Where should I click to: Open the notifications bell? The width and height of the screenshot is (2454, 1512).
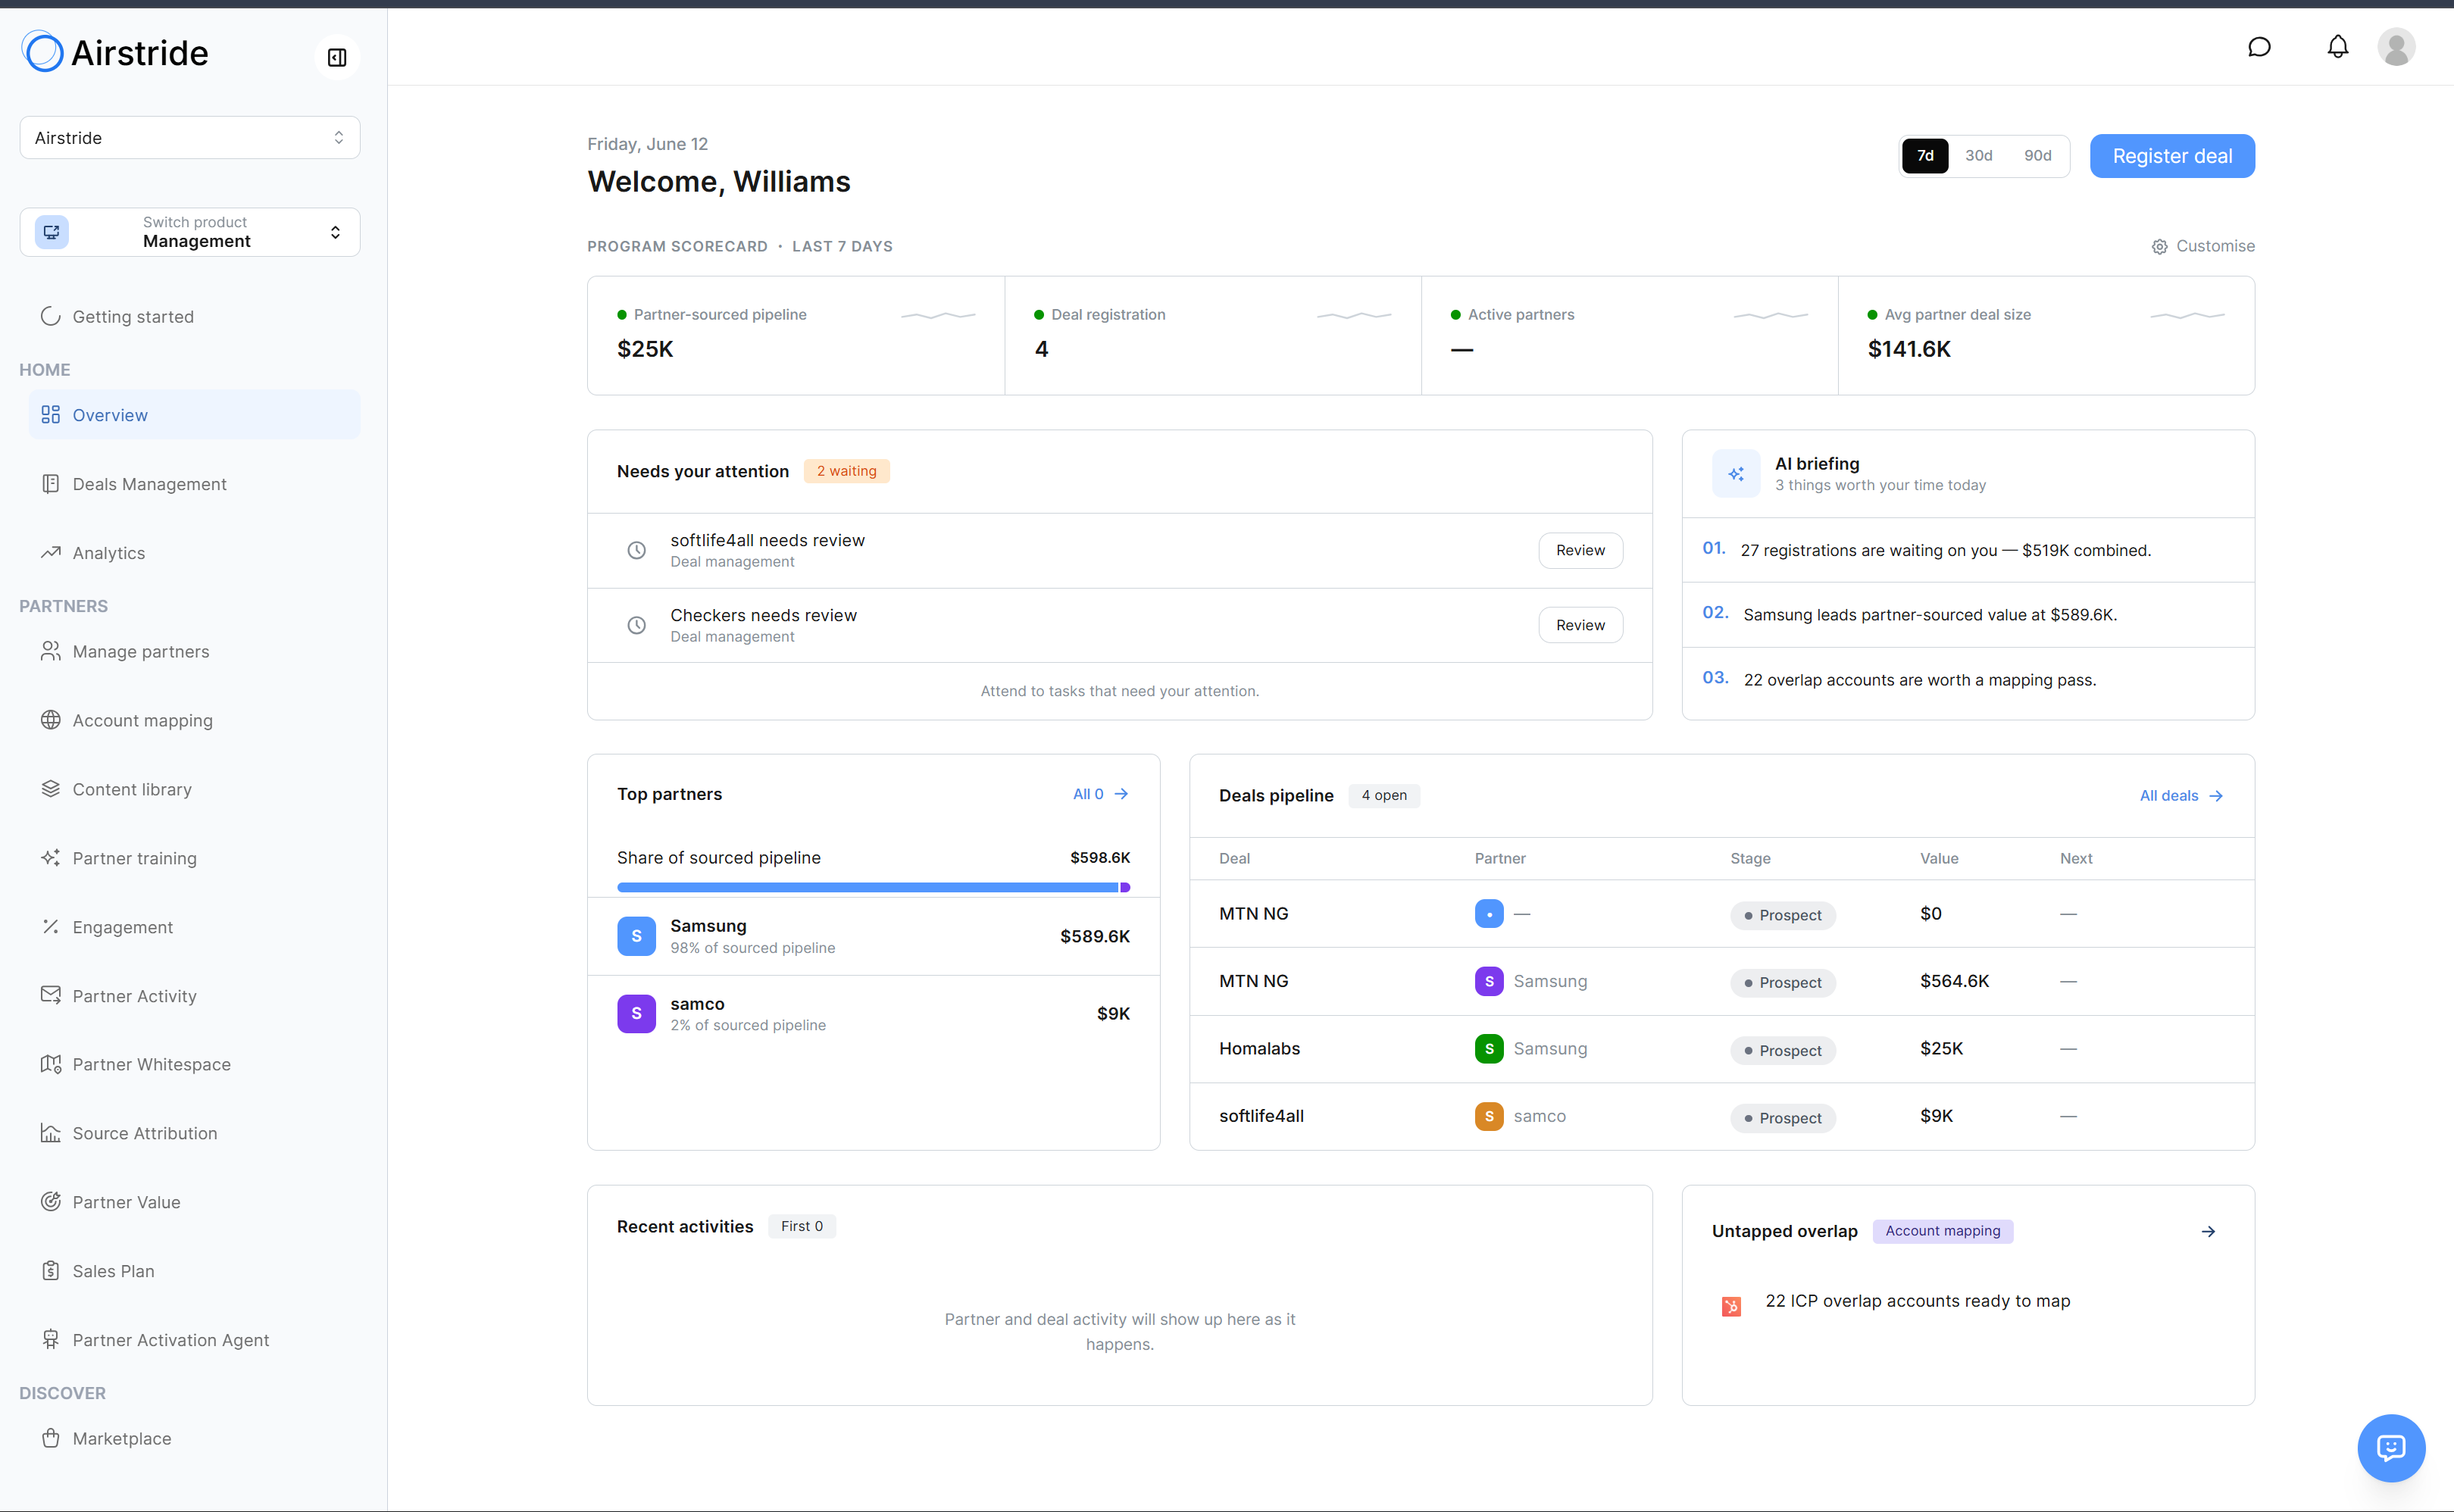click(x=2337, y=47)
